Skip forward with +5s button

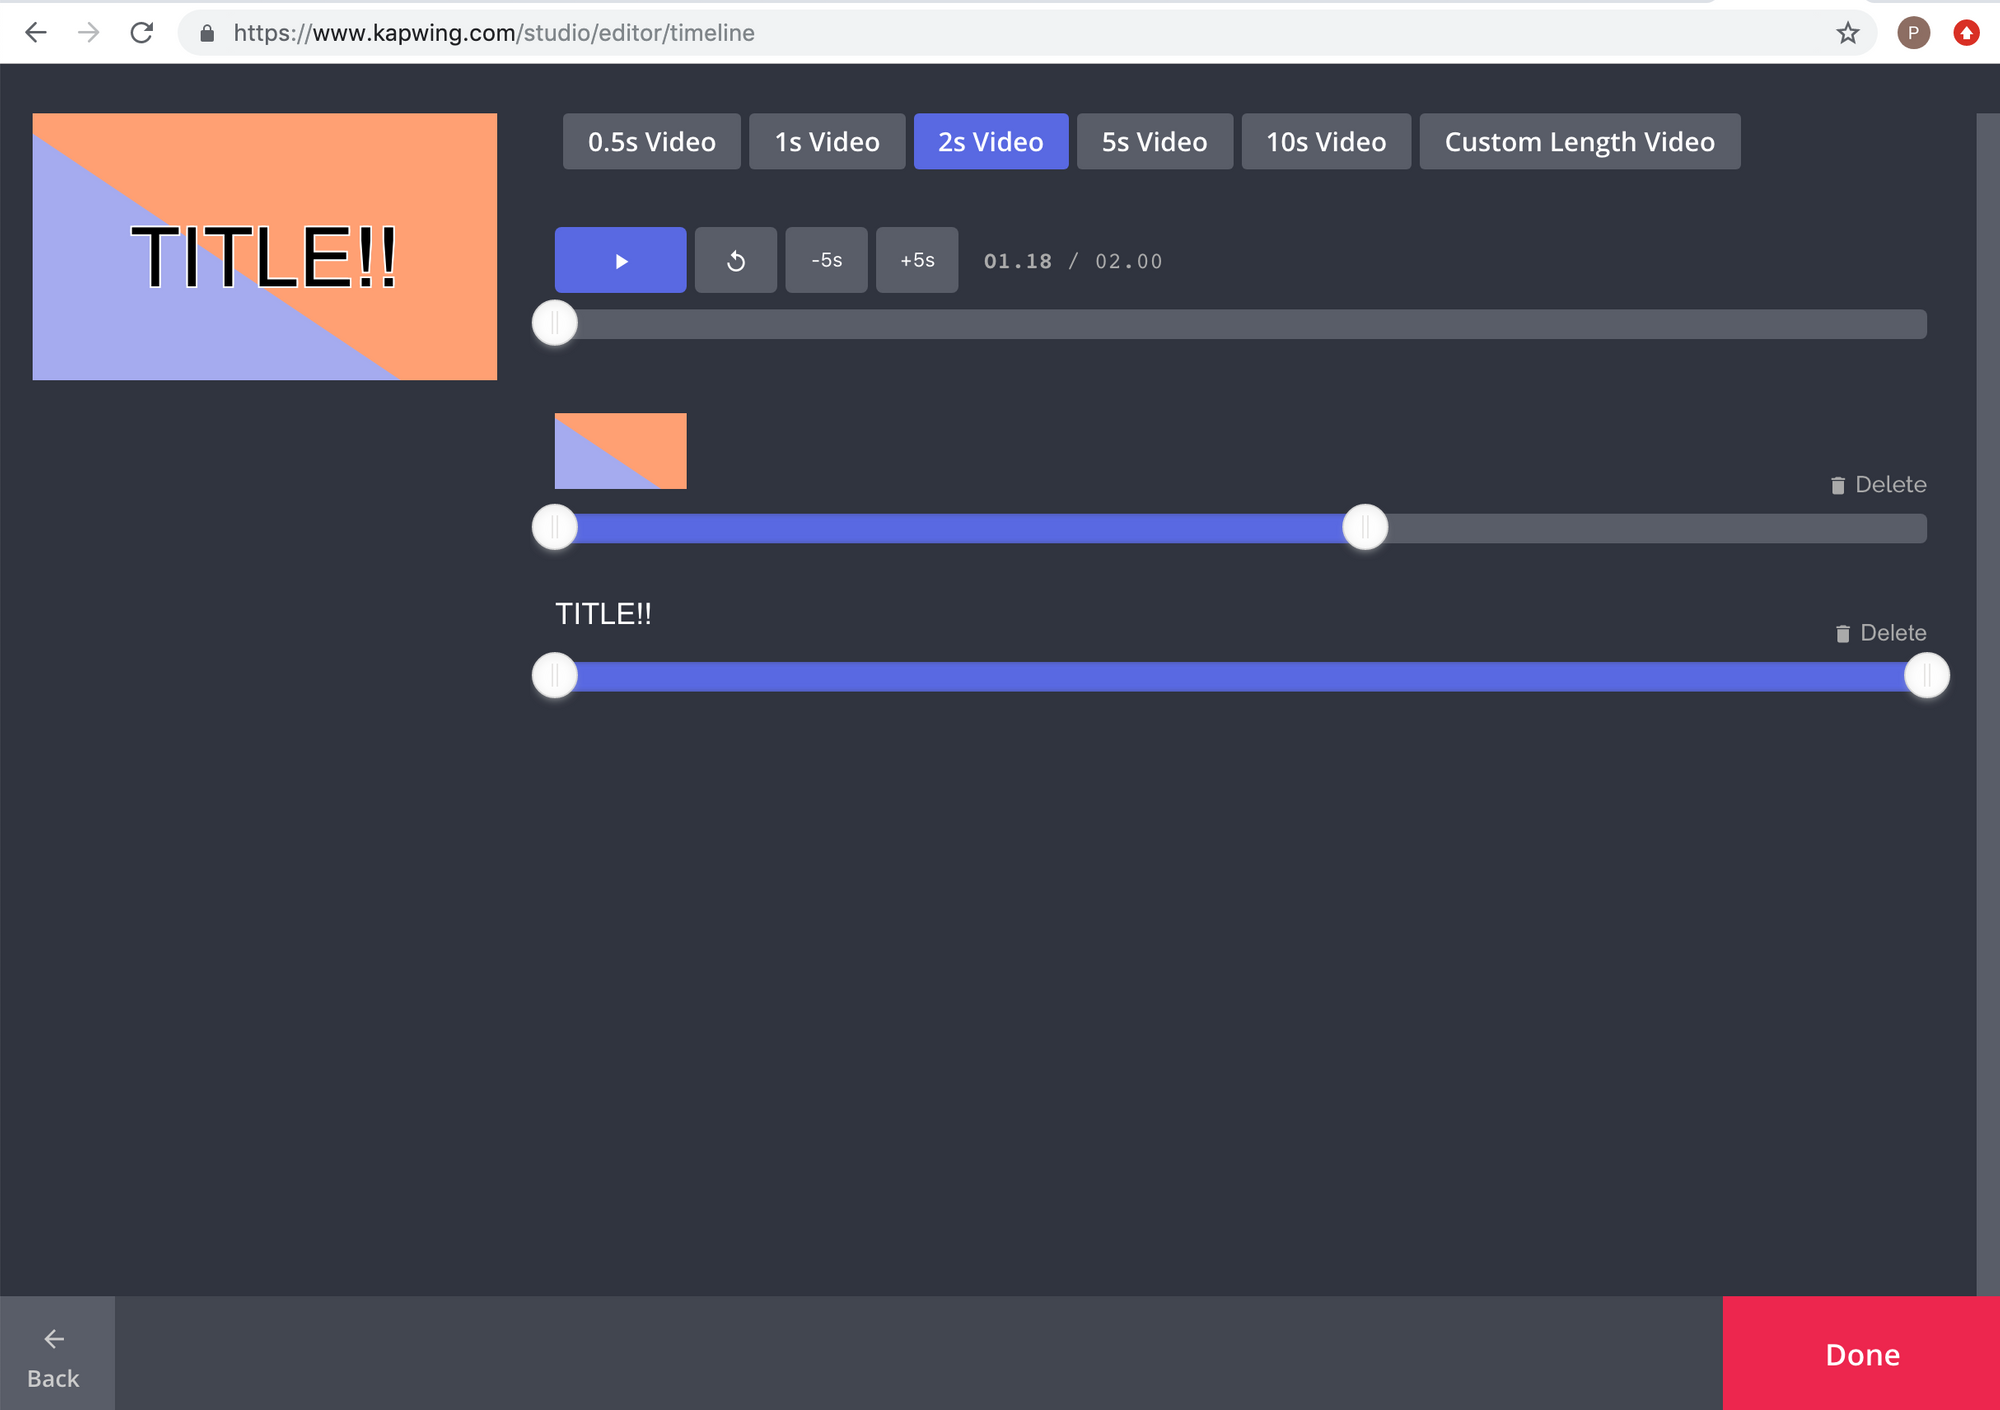[917, 261]
